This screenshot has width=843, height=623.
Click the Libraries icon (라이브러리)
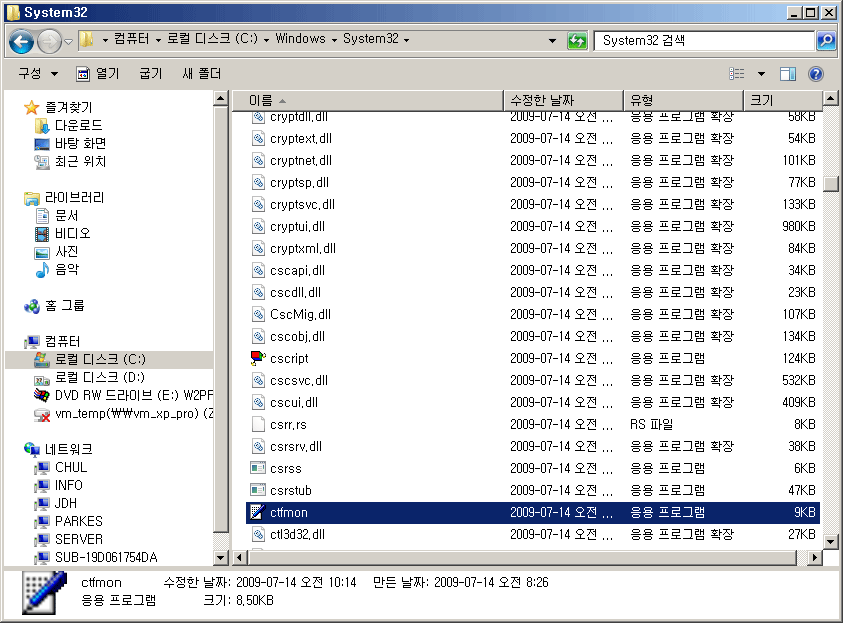(x=32, y=198)
